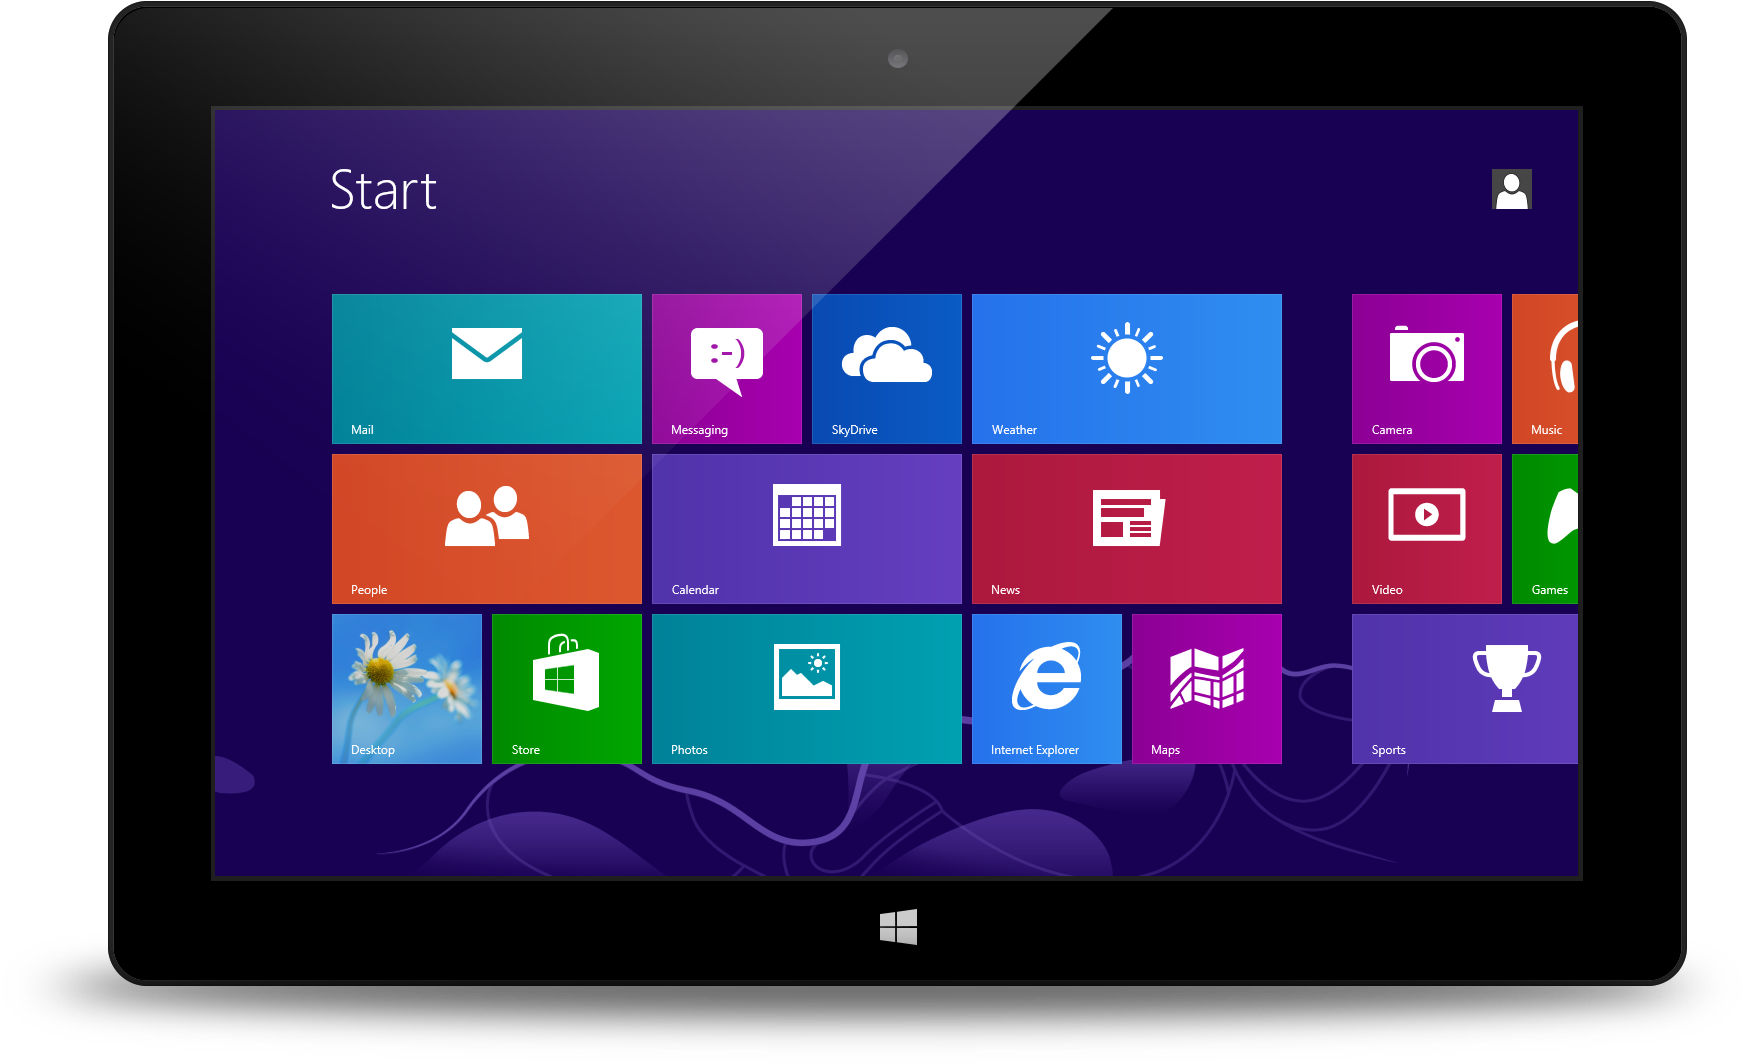The image size is (1743, 1064).
Task: Open SkyDrive cloud storage tile
Action: [x=886, y=368]
